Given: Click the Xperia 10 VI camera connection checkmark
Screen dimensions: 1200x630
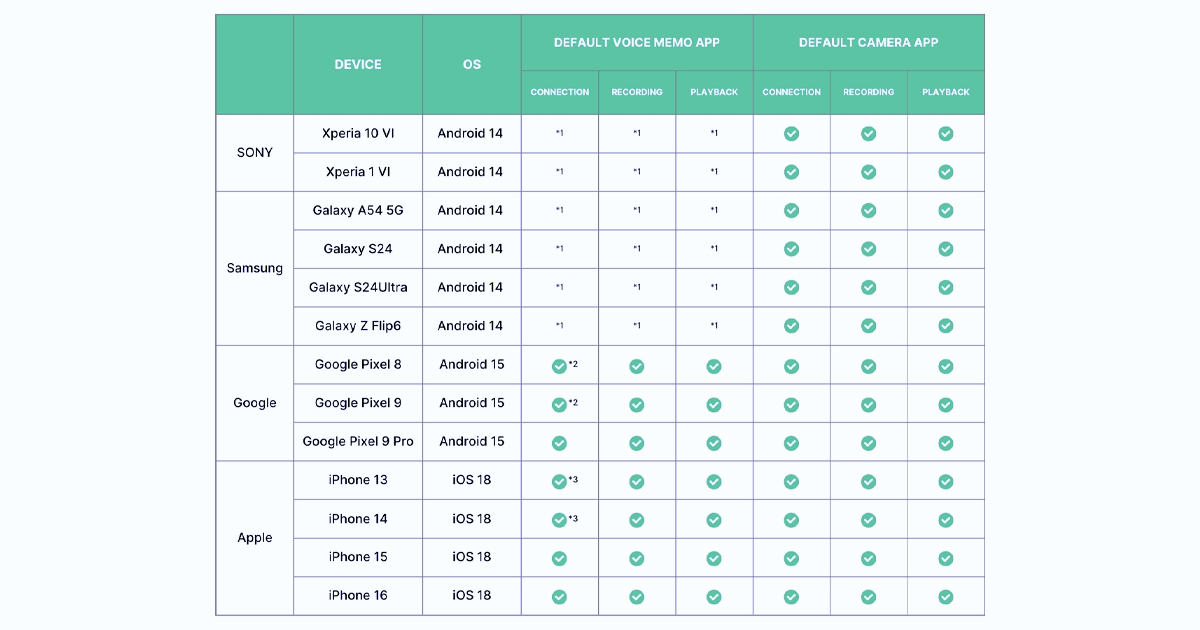Looking at the screenshot, I should tap(791, 134).
